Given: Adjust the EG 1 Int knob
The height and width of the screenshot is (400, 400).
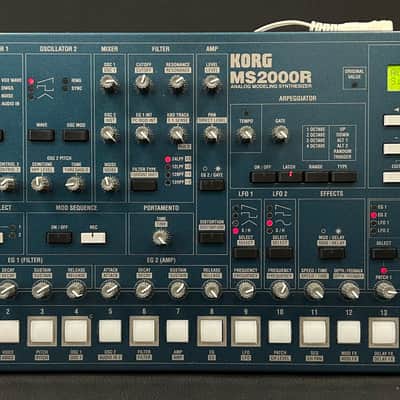Looking at the screenshot, I should click(144, 134).
